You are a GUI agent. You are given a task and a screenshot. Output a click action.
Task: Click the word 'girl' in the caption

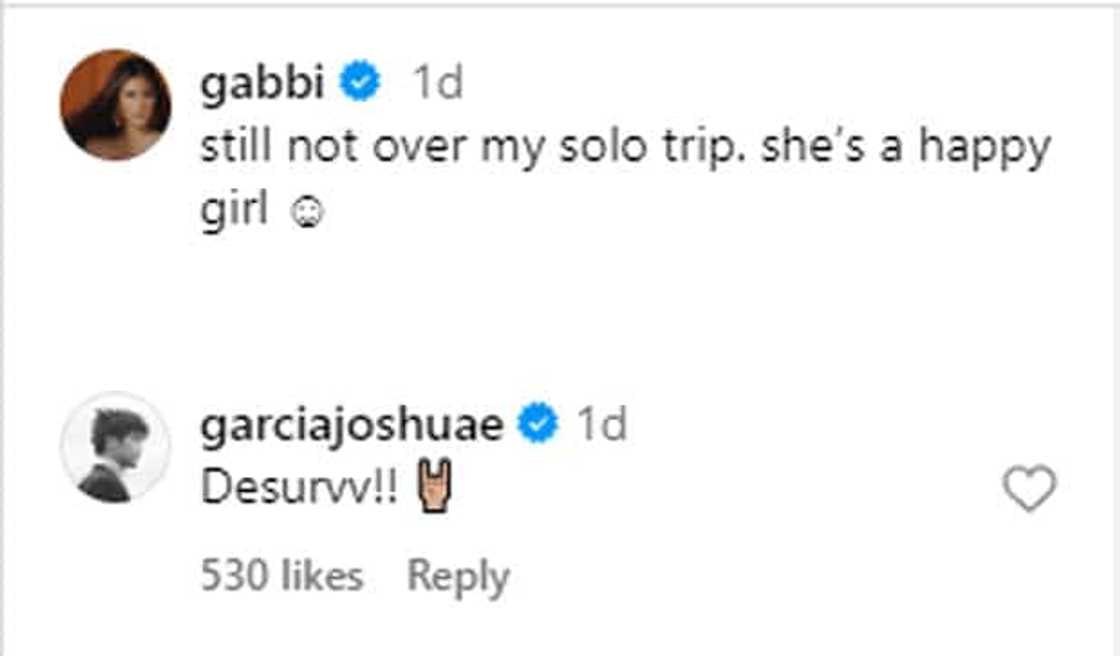click(233, 214)
